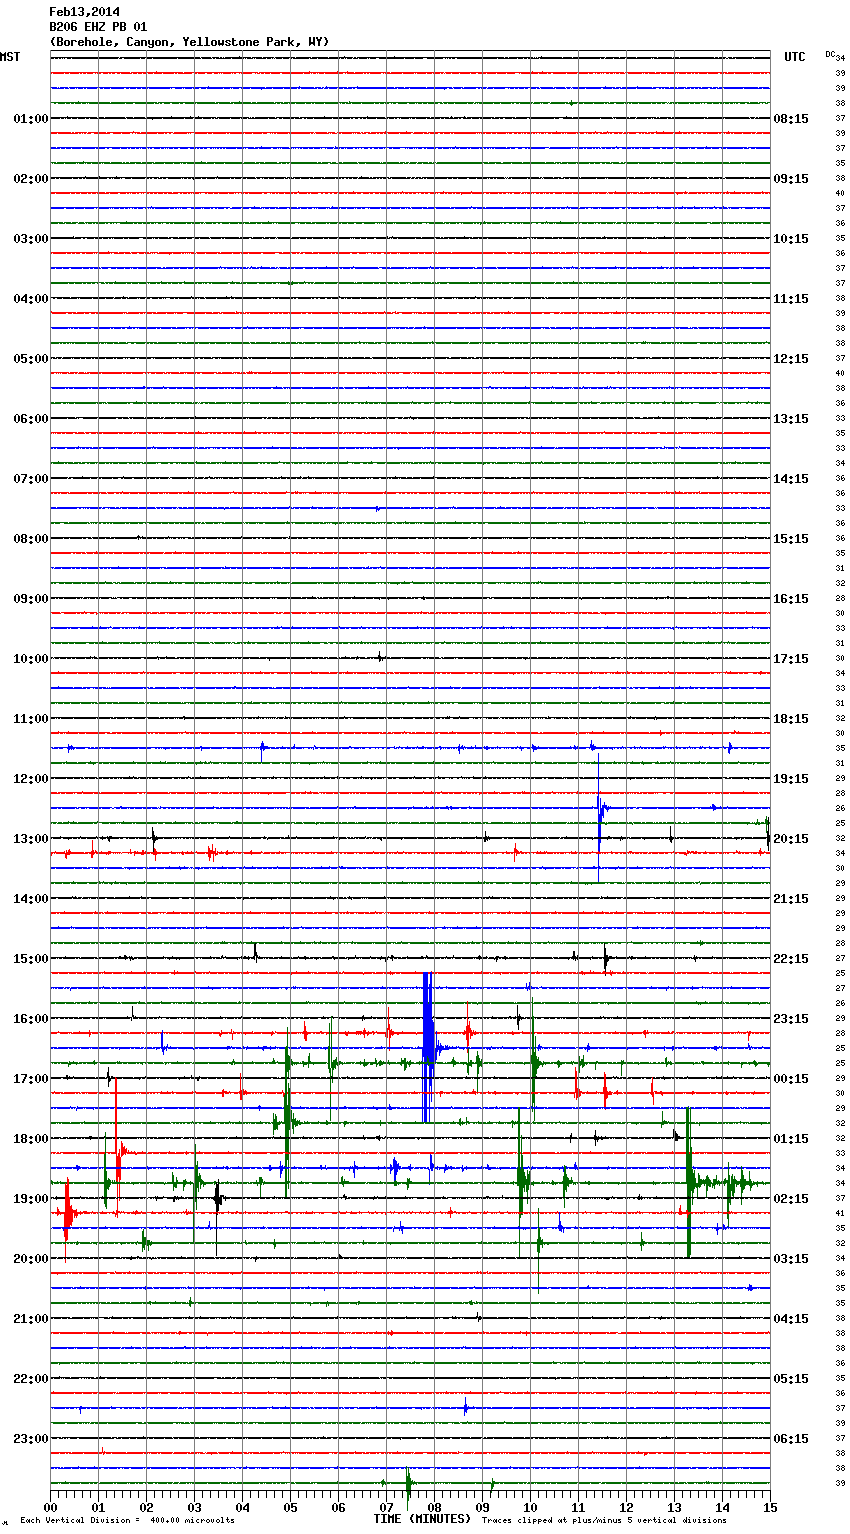Screen dimensions: 850x1534
Task: Select the 20:00 MST time label
Action: pyautogui.click(x=30, y=1259)
